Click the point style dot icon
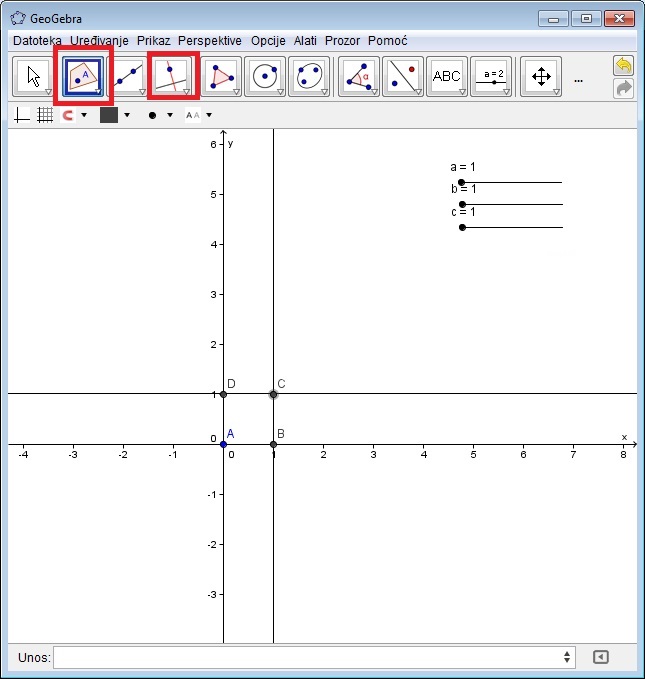Screen dimensions: 645x679 coord(152,115)
